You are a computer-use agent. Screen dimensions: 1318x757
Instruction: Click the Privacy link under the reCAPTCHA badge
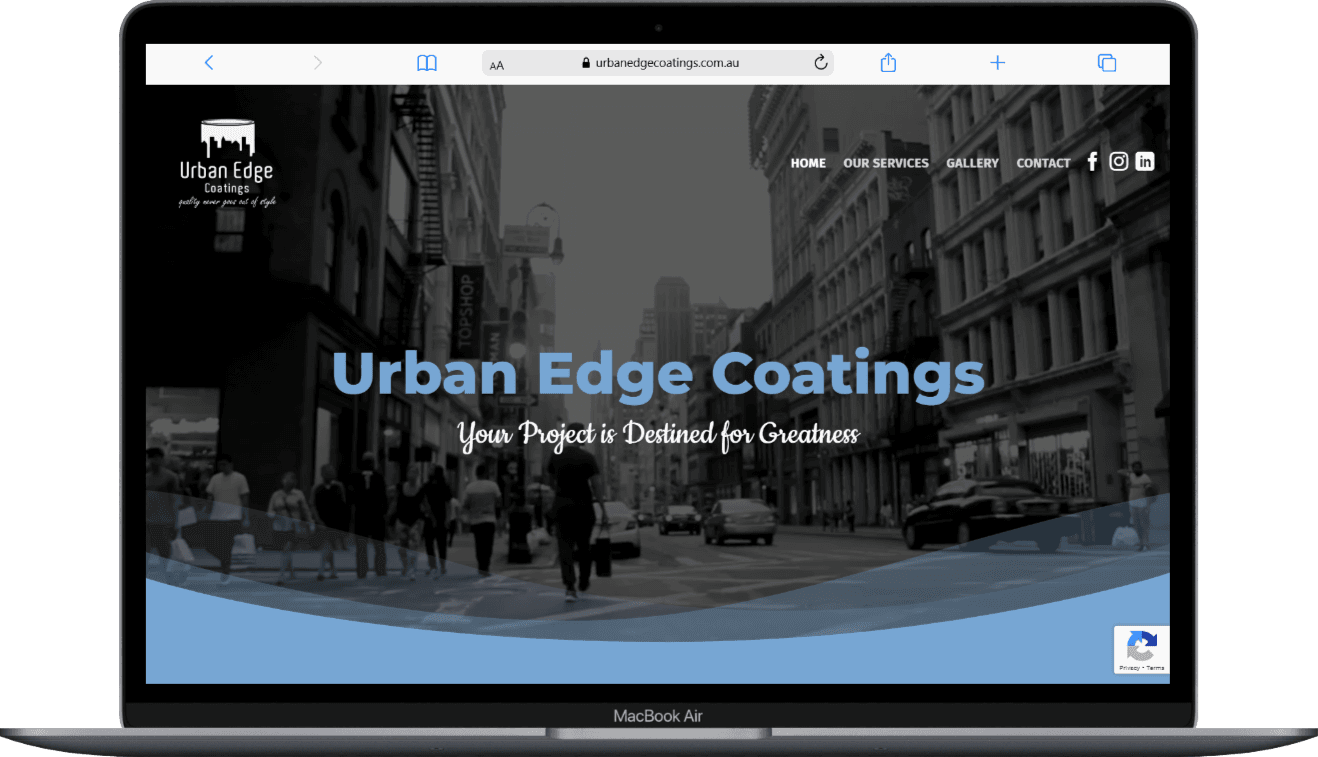pos(1127,668)
